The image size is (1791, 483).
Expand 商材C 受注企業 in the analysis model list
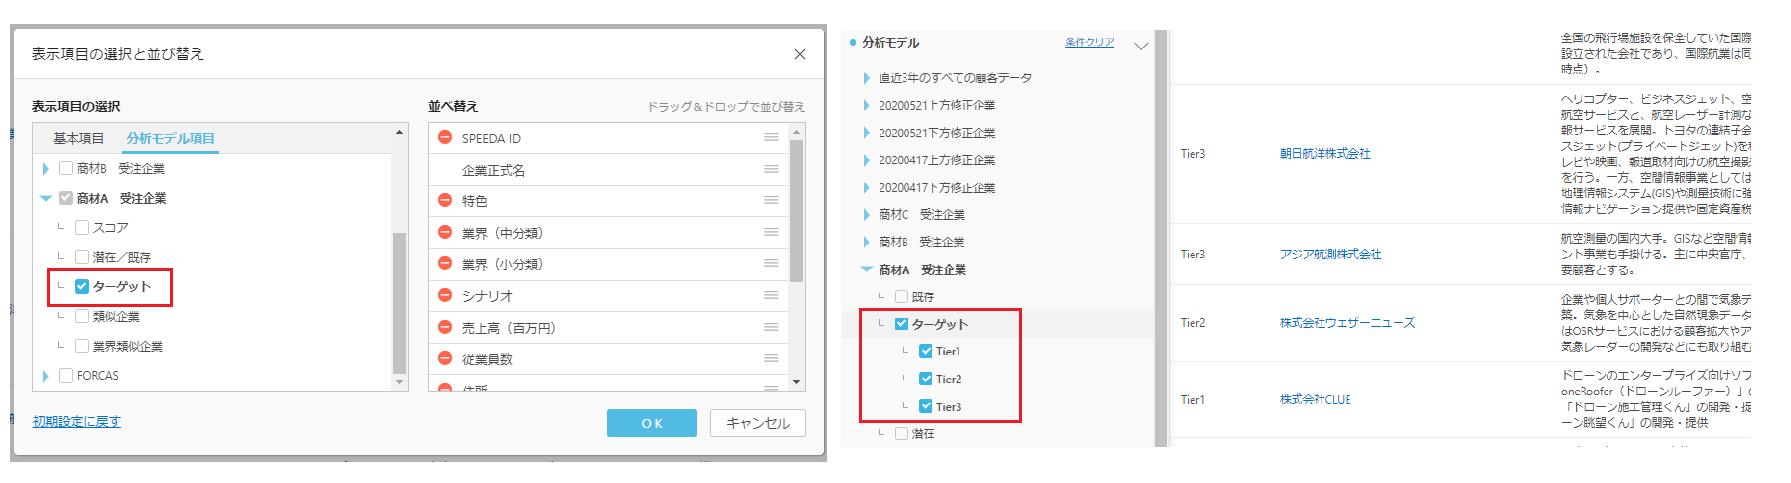point(866,215)
